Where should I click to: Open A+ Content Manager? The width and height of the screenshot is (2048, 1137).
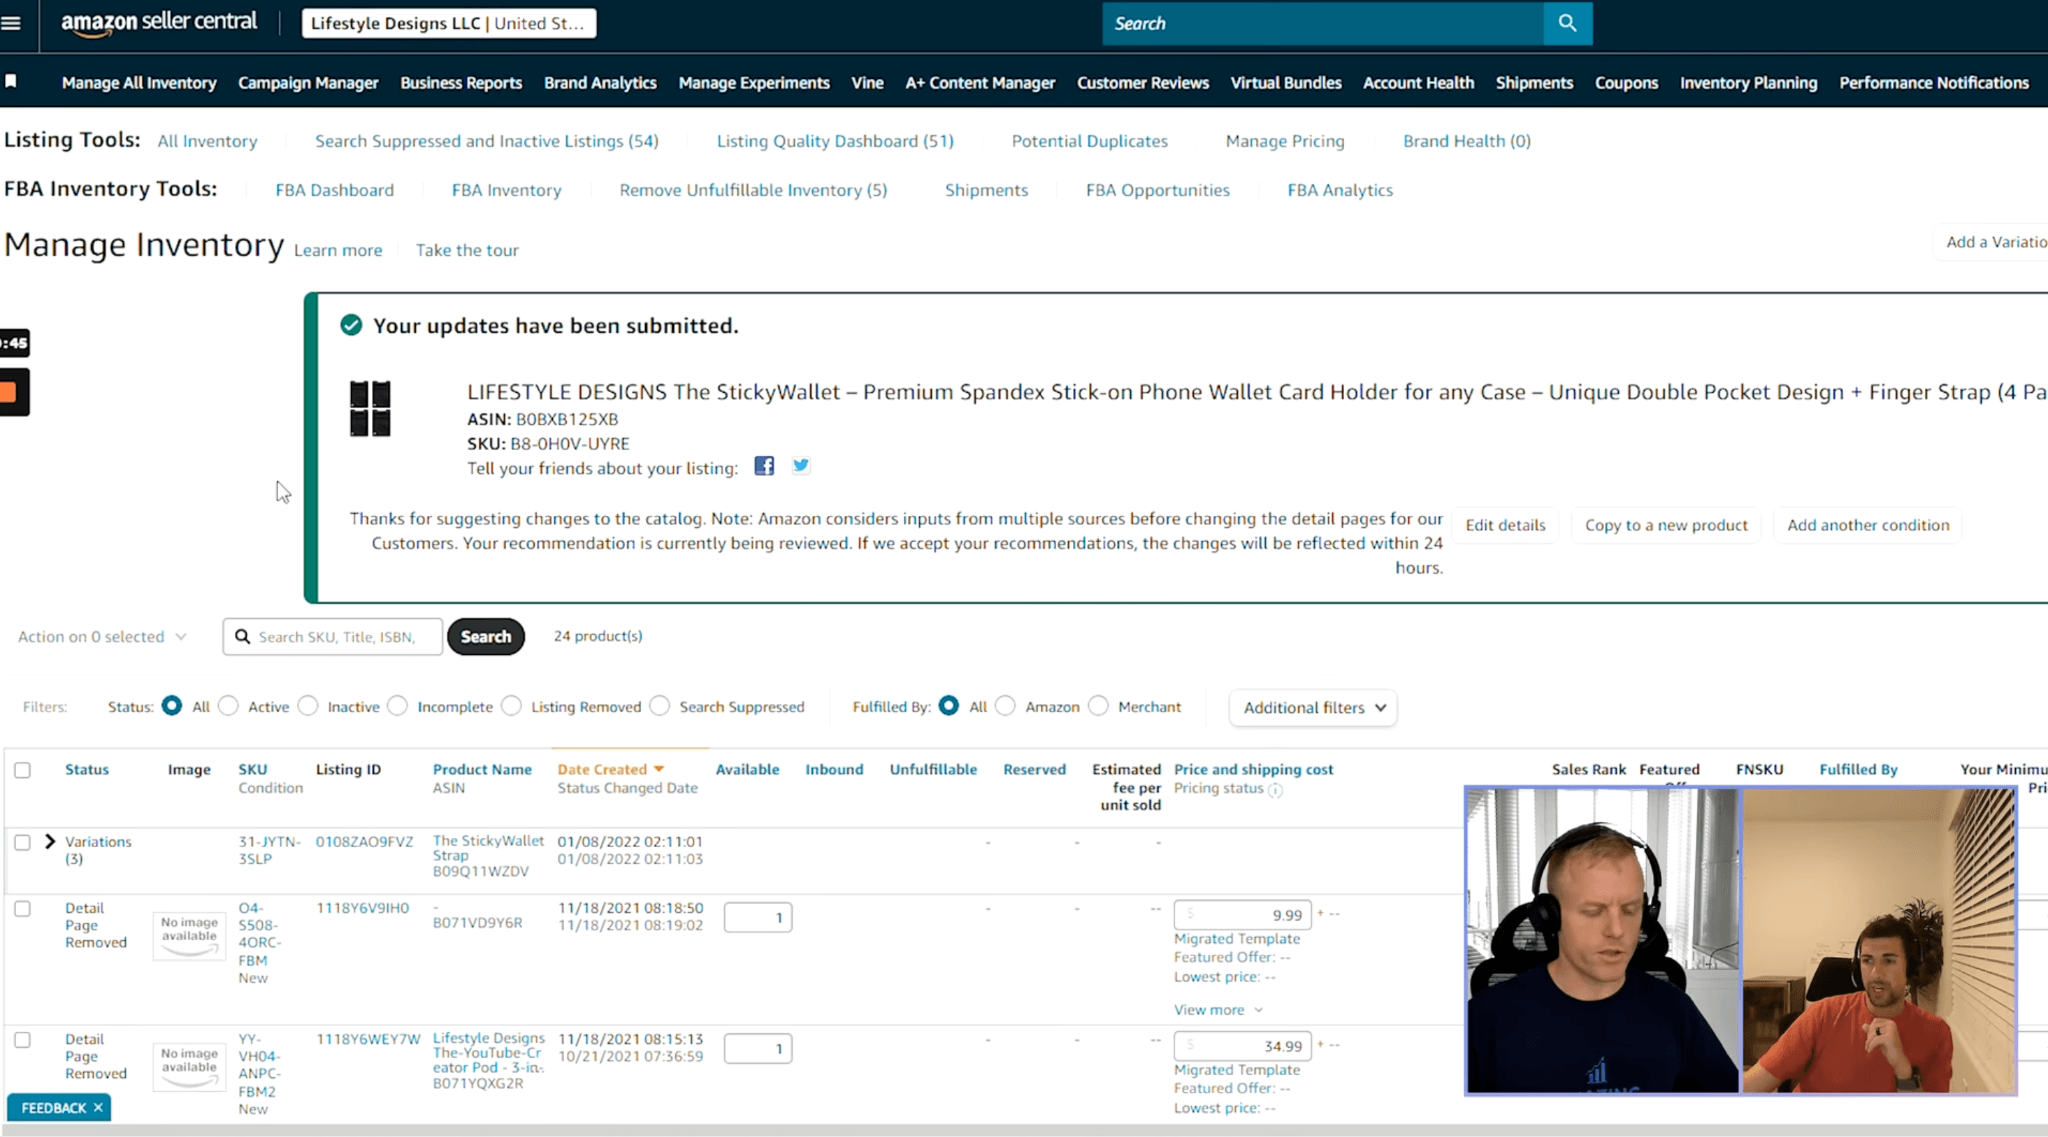click(980, 82)
